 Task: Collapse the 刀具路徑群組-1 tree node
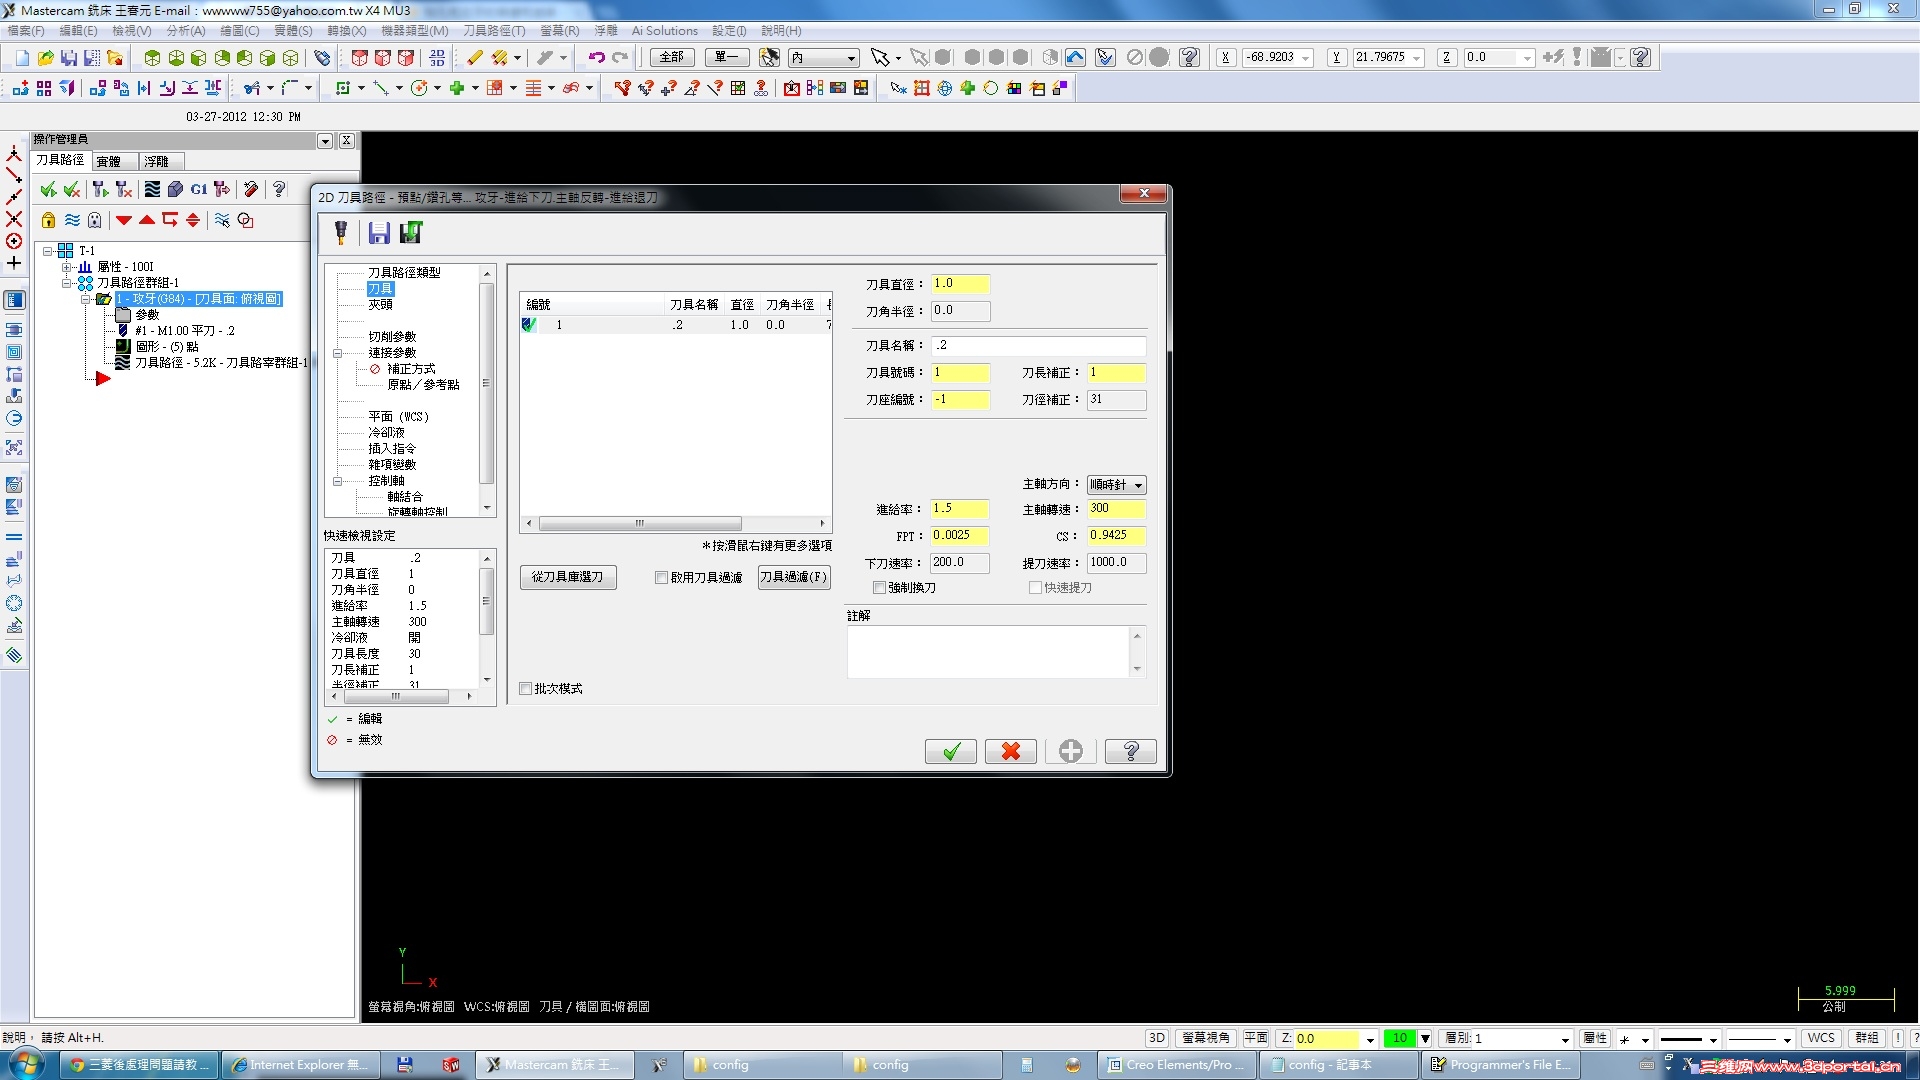68,283
